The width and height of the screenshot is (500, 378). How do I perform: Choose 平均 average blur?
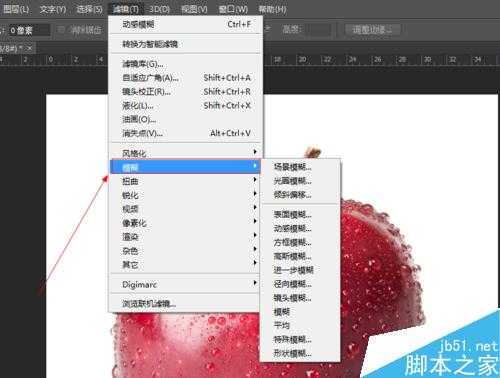[300, 325]
